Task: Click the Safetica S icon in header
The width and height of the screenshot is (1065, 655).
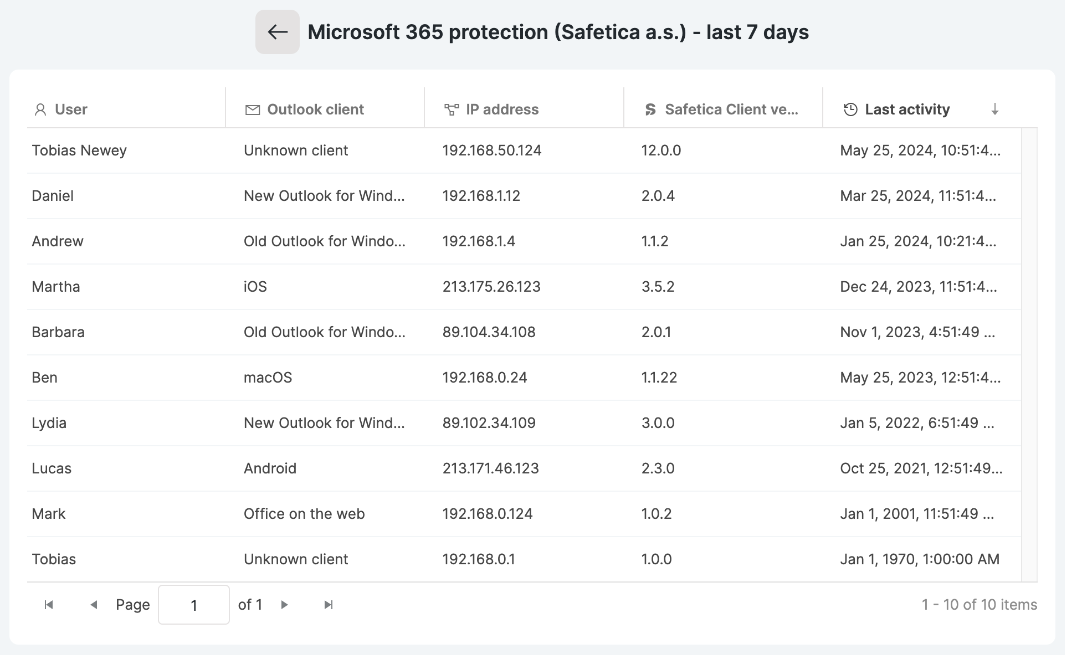Action: (650, 109)
